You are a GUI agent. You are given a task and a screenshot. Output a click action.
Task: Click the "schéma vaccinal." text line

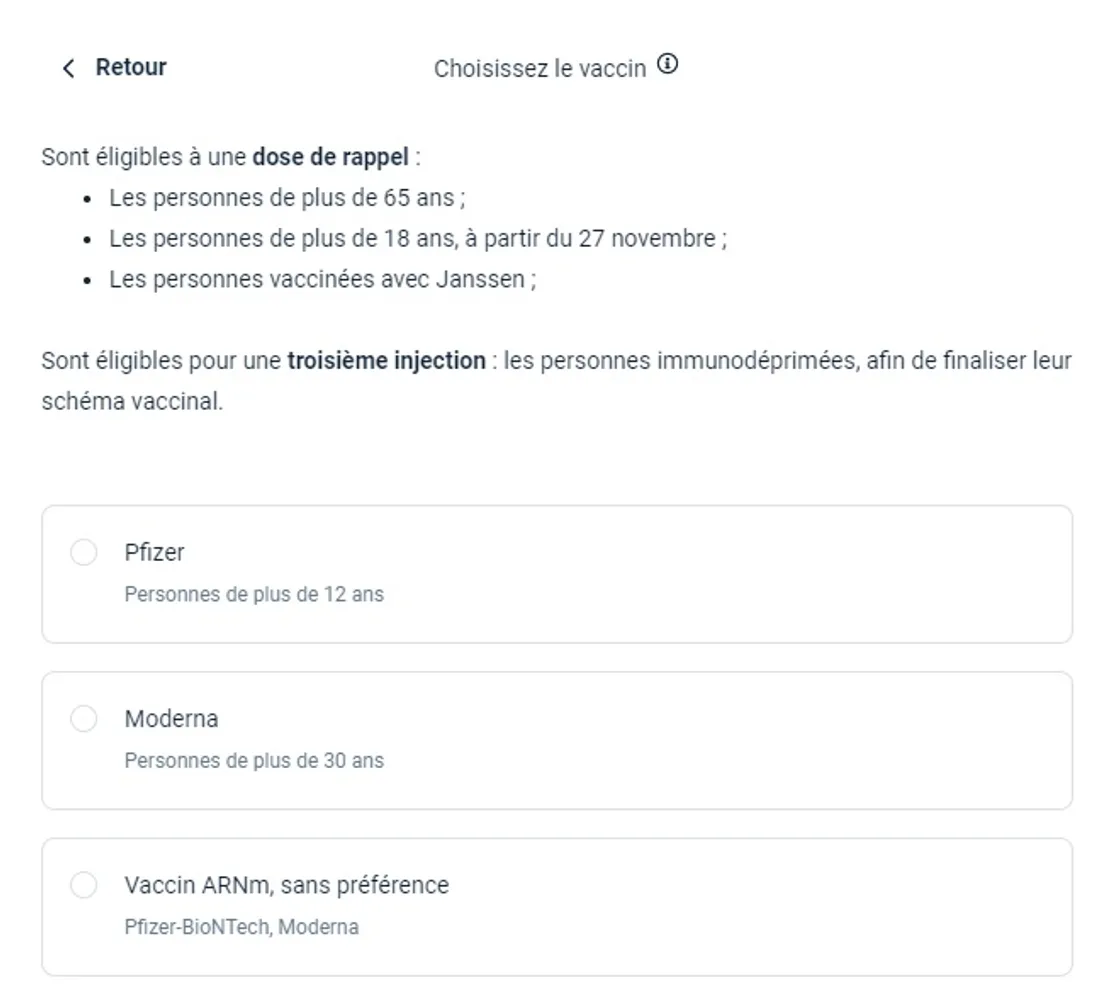[132, 401]
